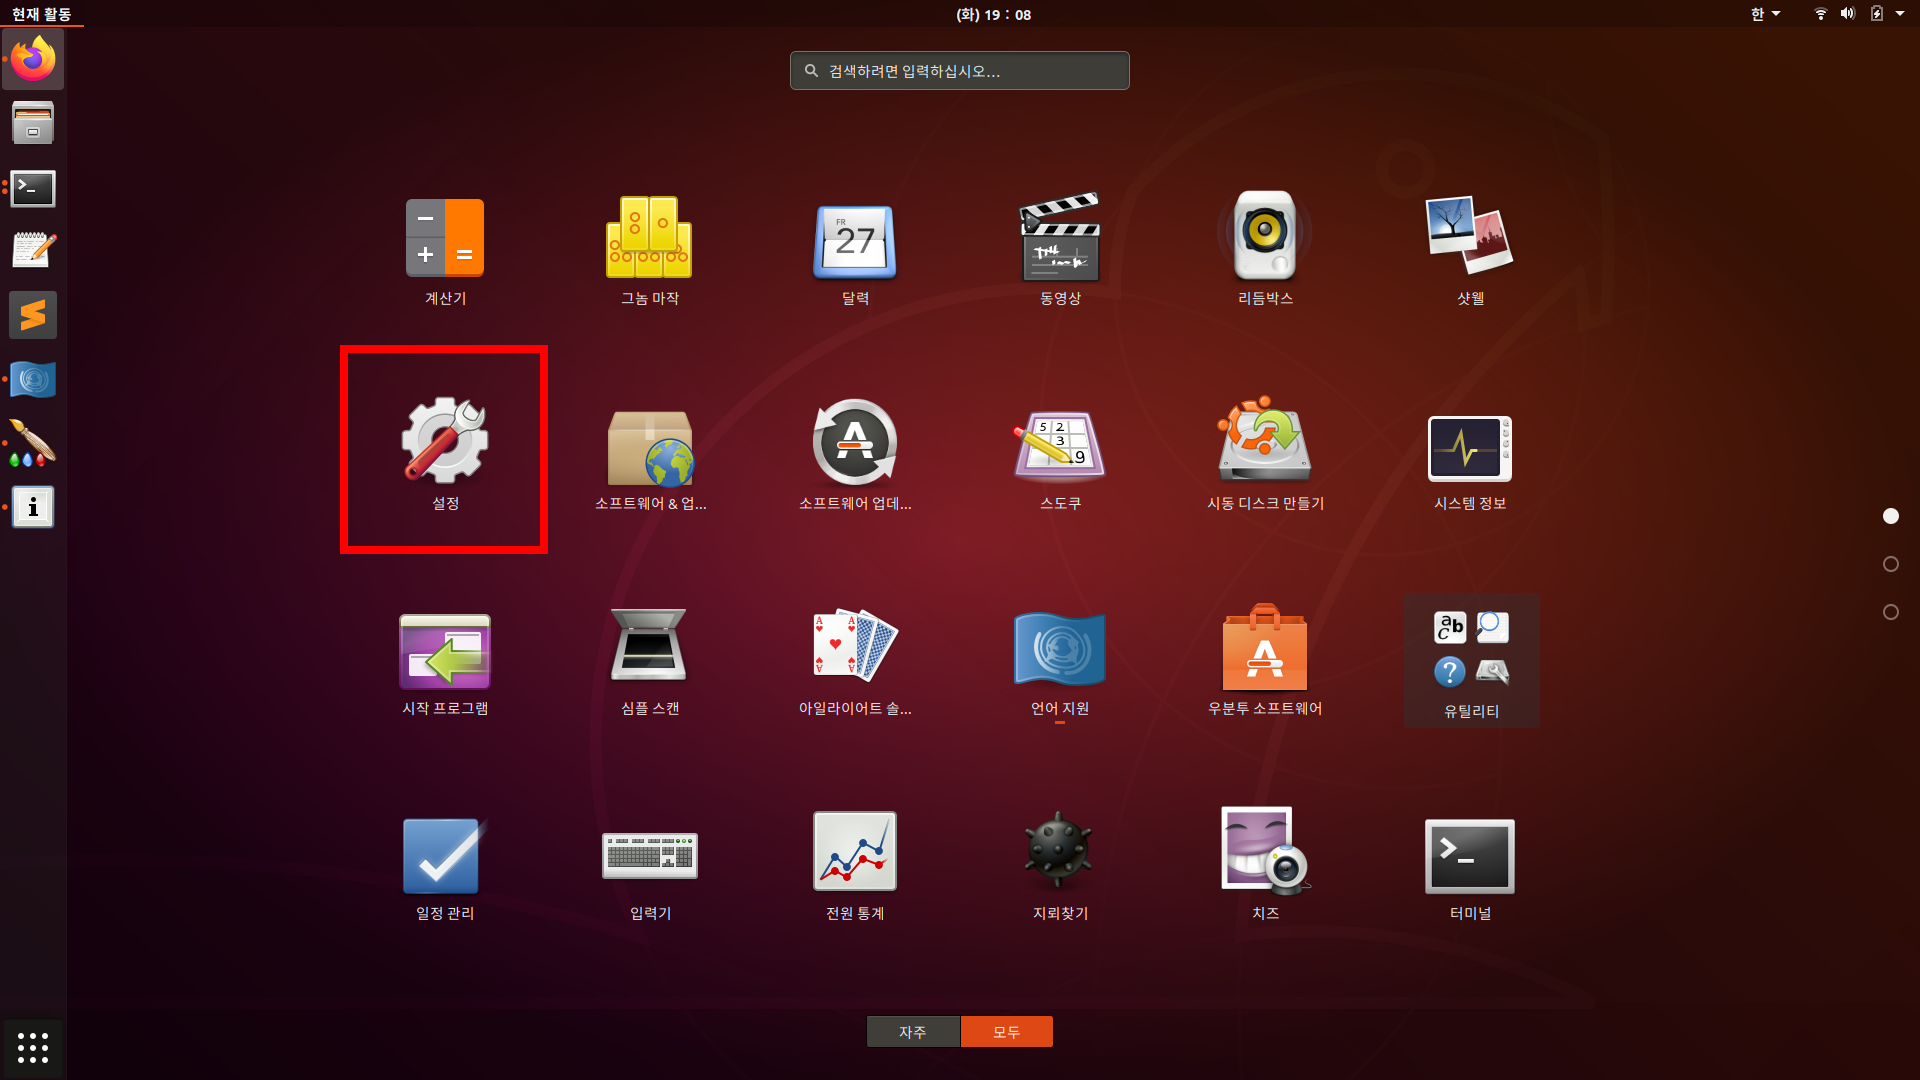The image size is (1920, 1080).
Task: Launch 시동 디스크 만들기 startup disk creator
Action: coord(1265,443)
